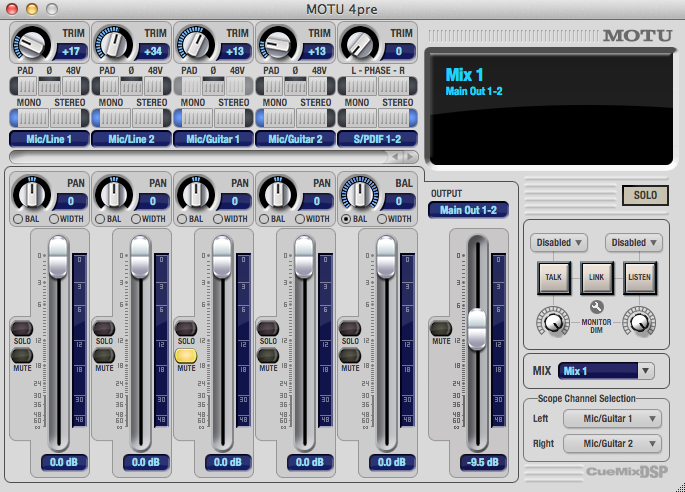The width and height of the screenshot is (685, 492).
Task: Mute the Main Out 1-2 output
Action: [x=441, y=328]
